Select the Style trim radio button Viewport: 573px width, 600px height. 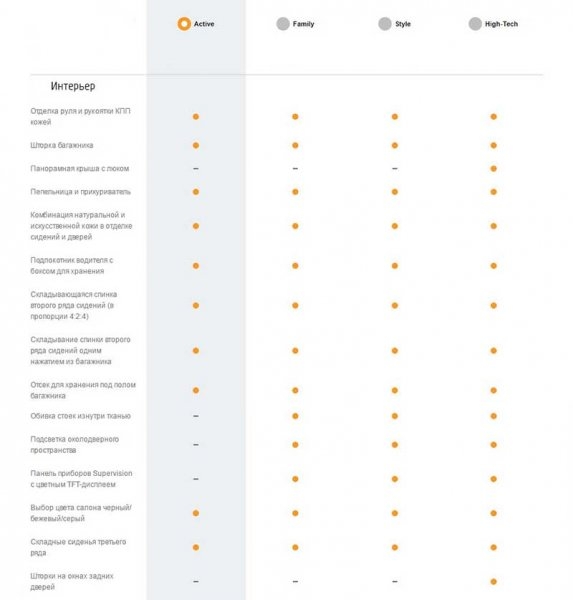(385, 24)
